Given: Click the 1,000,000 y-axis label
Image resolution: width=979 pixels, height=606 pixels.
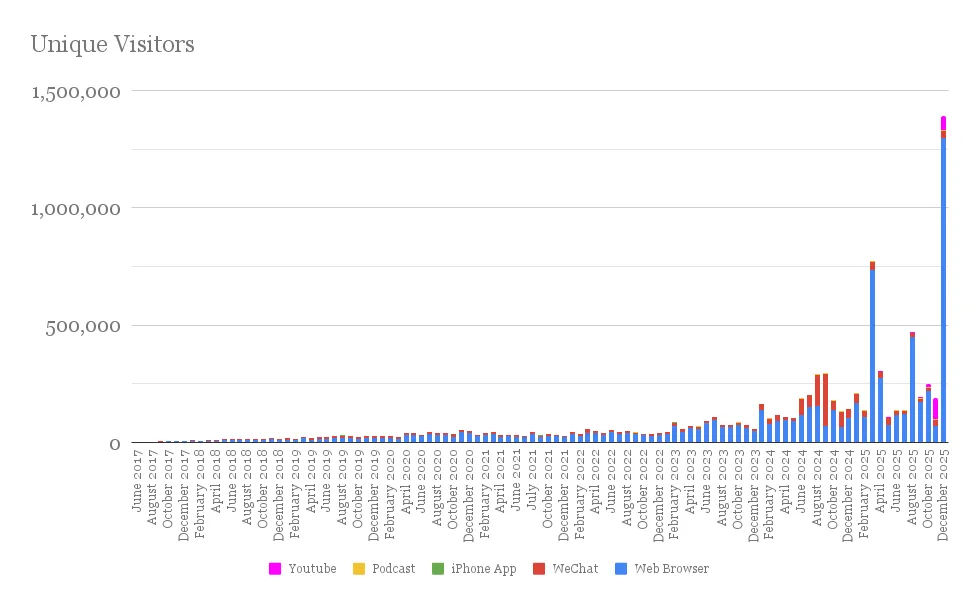Looking at the screenshot, I should point(76,209).
